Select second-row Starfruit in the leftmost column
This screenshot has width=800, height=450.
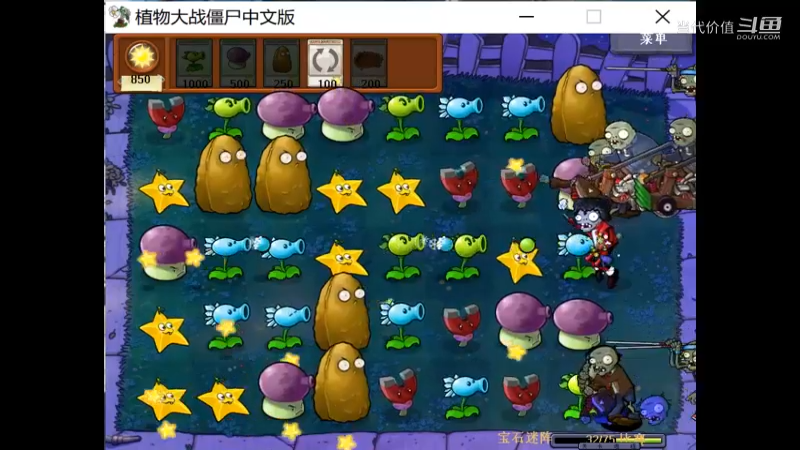(x=164, y=192)
